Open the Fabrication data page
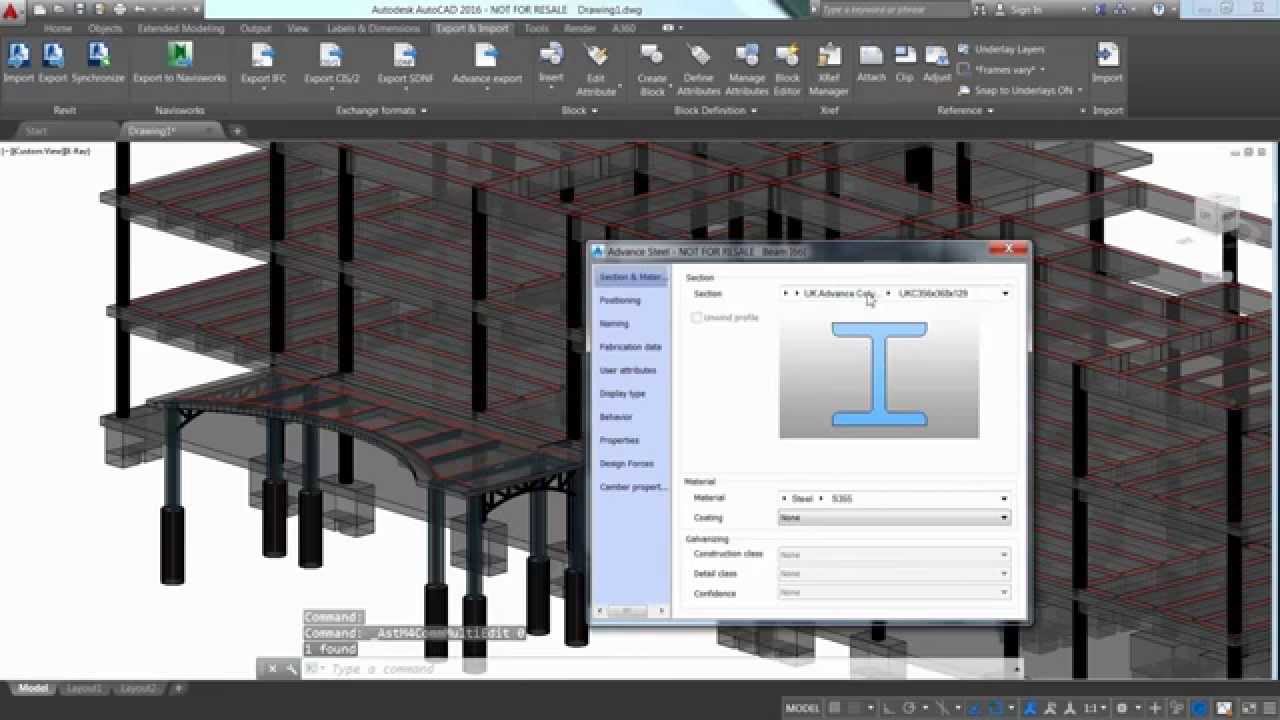 pos(630,347)
